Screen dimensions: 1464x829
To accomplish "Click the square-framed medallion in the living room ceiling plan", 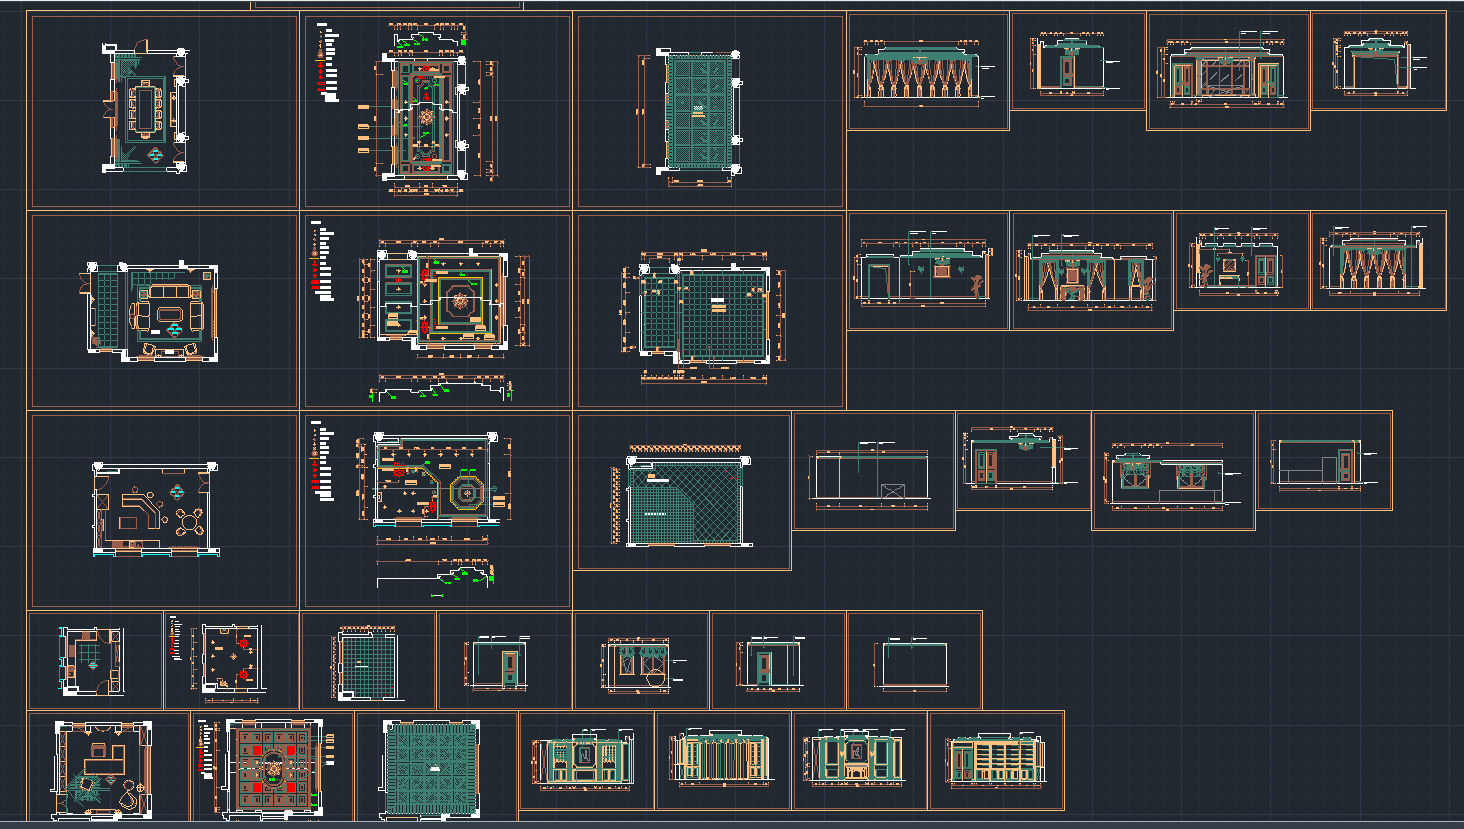I will pyautogui.click(x=461, y=298).
